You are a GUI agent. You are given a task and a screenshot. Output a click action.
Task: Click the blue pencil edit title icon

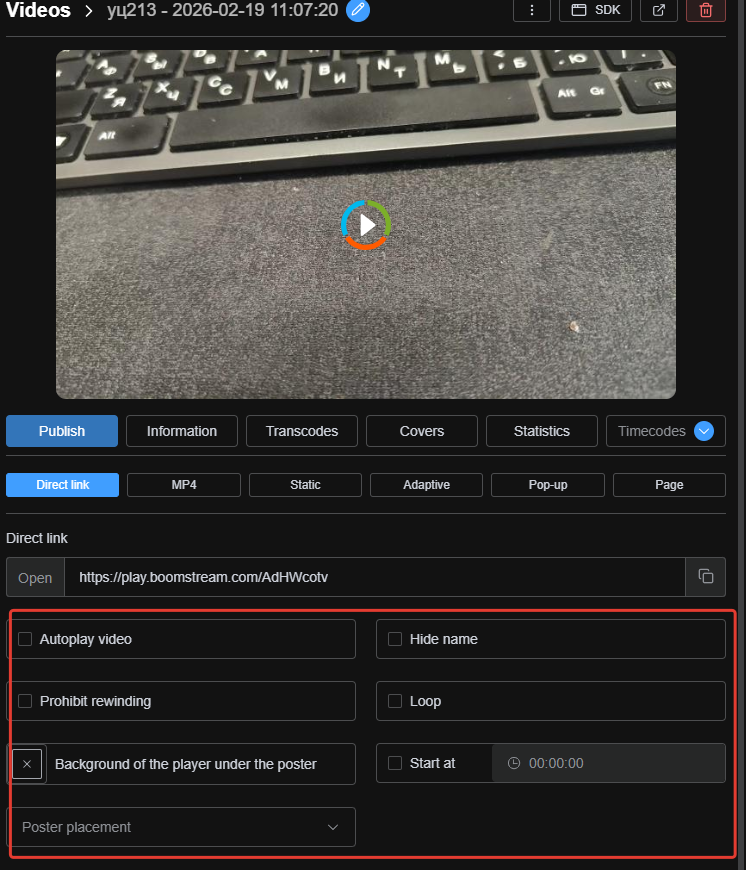[x=358, y=10]
